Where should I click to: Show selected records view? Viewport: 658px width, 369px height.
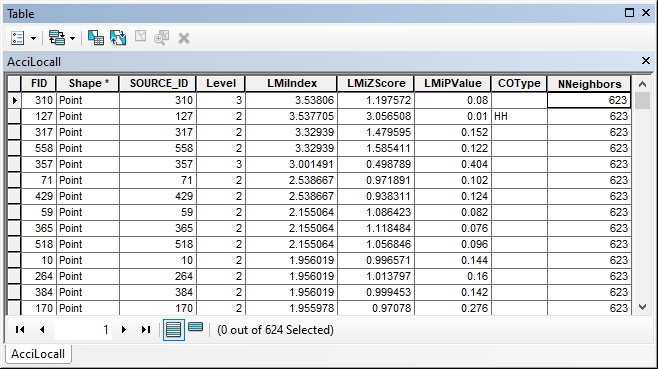(x=196, y=327)
